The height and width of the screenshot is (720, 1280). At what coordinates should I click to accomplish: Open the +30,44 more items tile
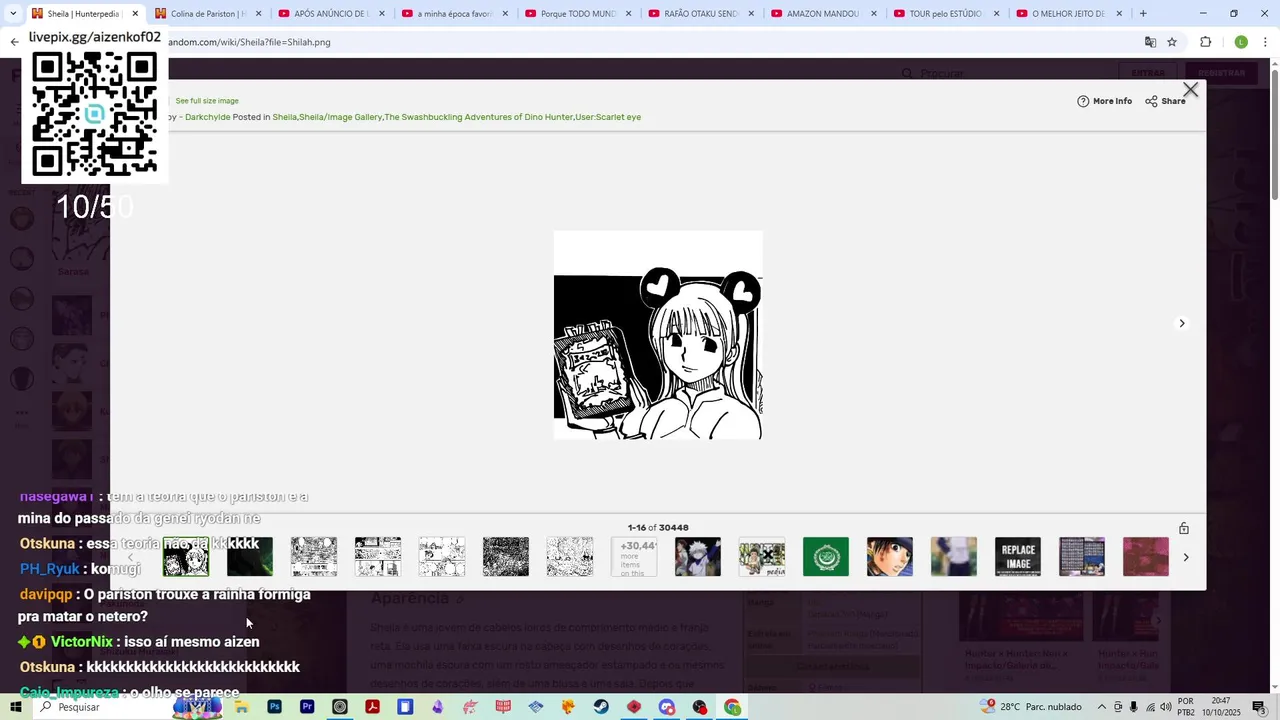(x=634, y=557)
